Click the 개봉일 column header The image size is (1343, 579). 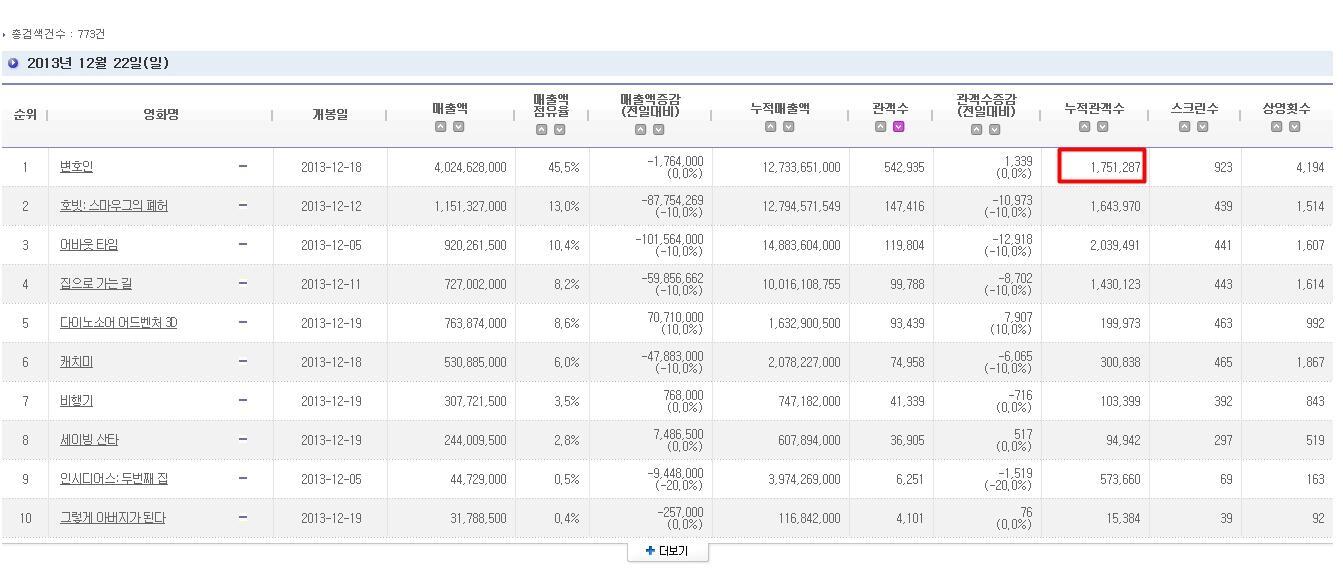click(x=330, y=115)
